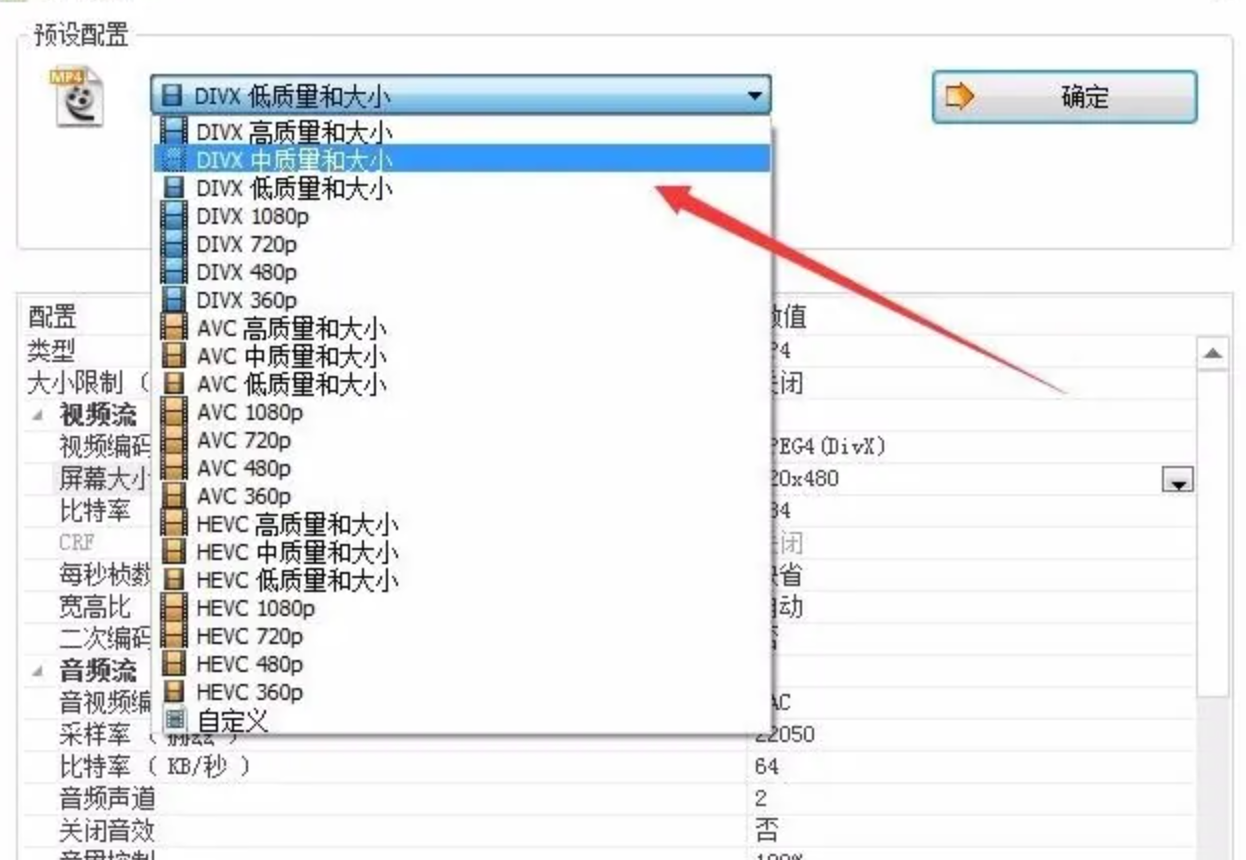Collapse the 音频流 section triangle
This screenshot has width=1246, height=860.
38,671
